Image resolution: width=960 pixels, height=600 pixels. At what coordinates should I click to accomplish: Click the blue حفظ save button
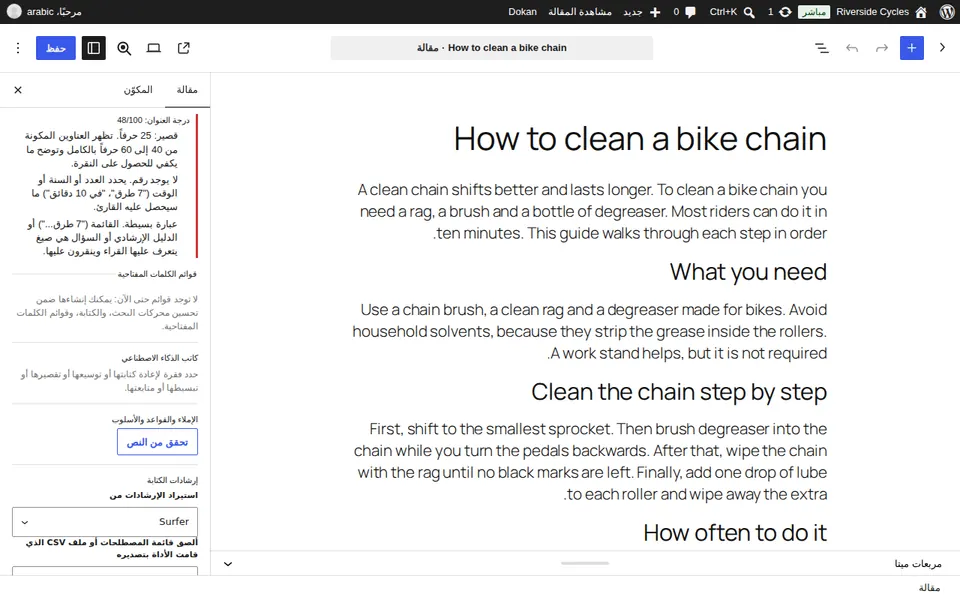pos(56,48)
